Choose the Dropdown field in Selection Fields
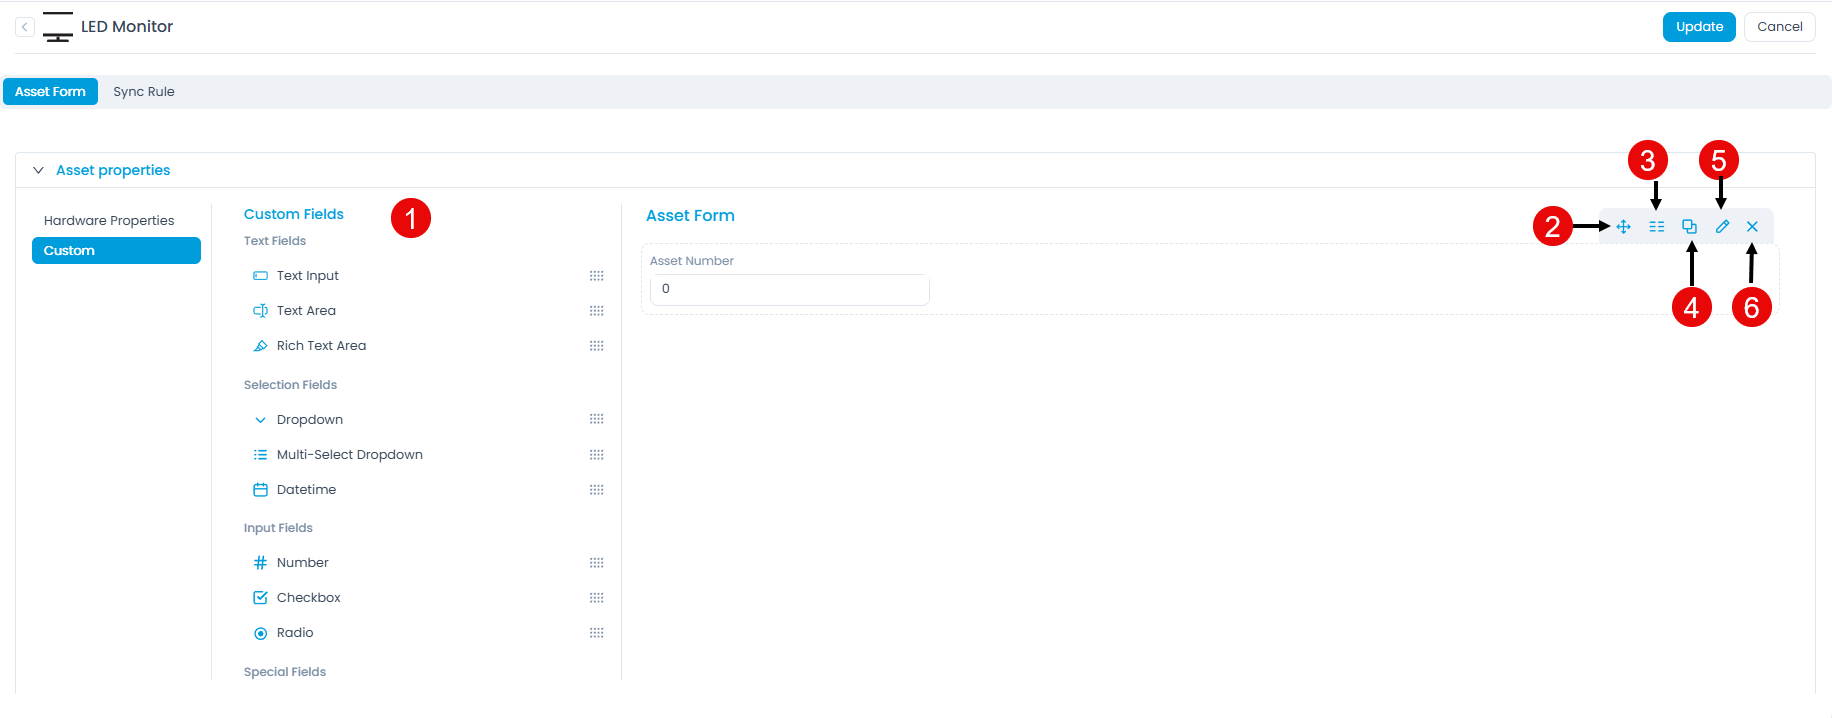1832x718 pixels. click(309, 420)
